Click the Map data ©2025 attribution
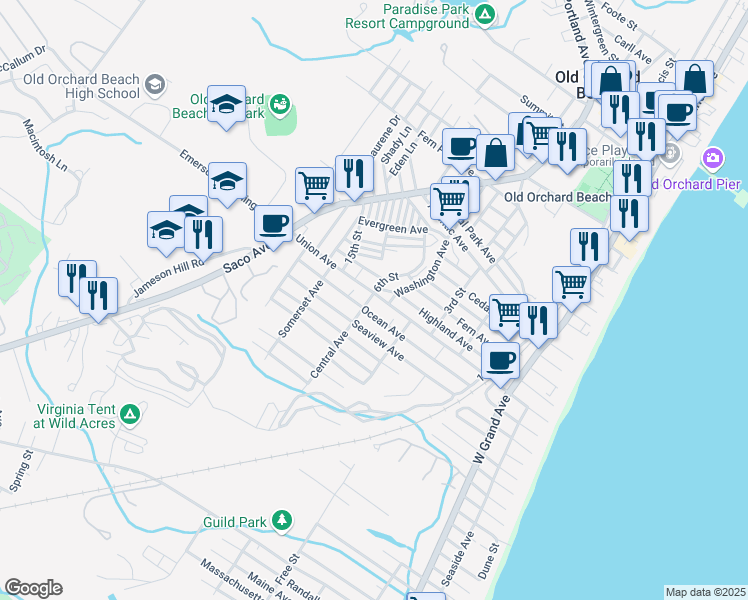Viewport: 748px width, 600px height. 706,592
